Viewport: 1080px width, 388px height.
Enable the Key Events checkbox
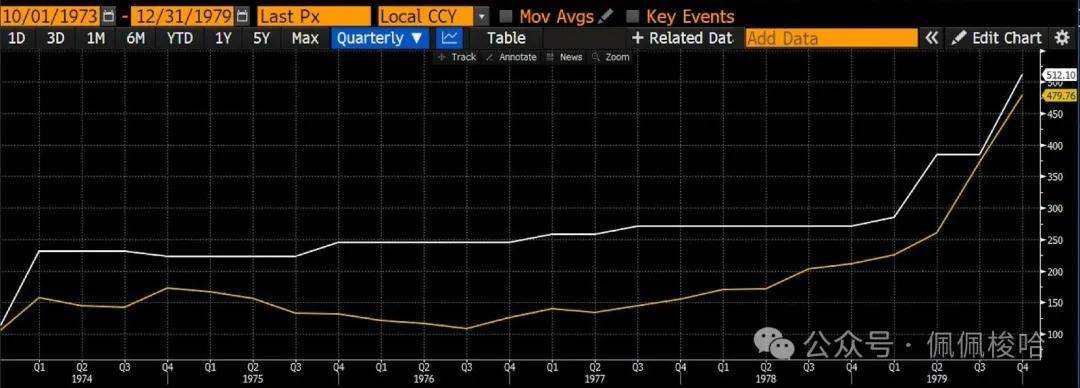(x=632, y=17)
